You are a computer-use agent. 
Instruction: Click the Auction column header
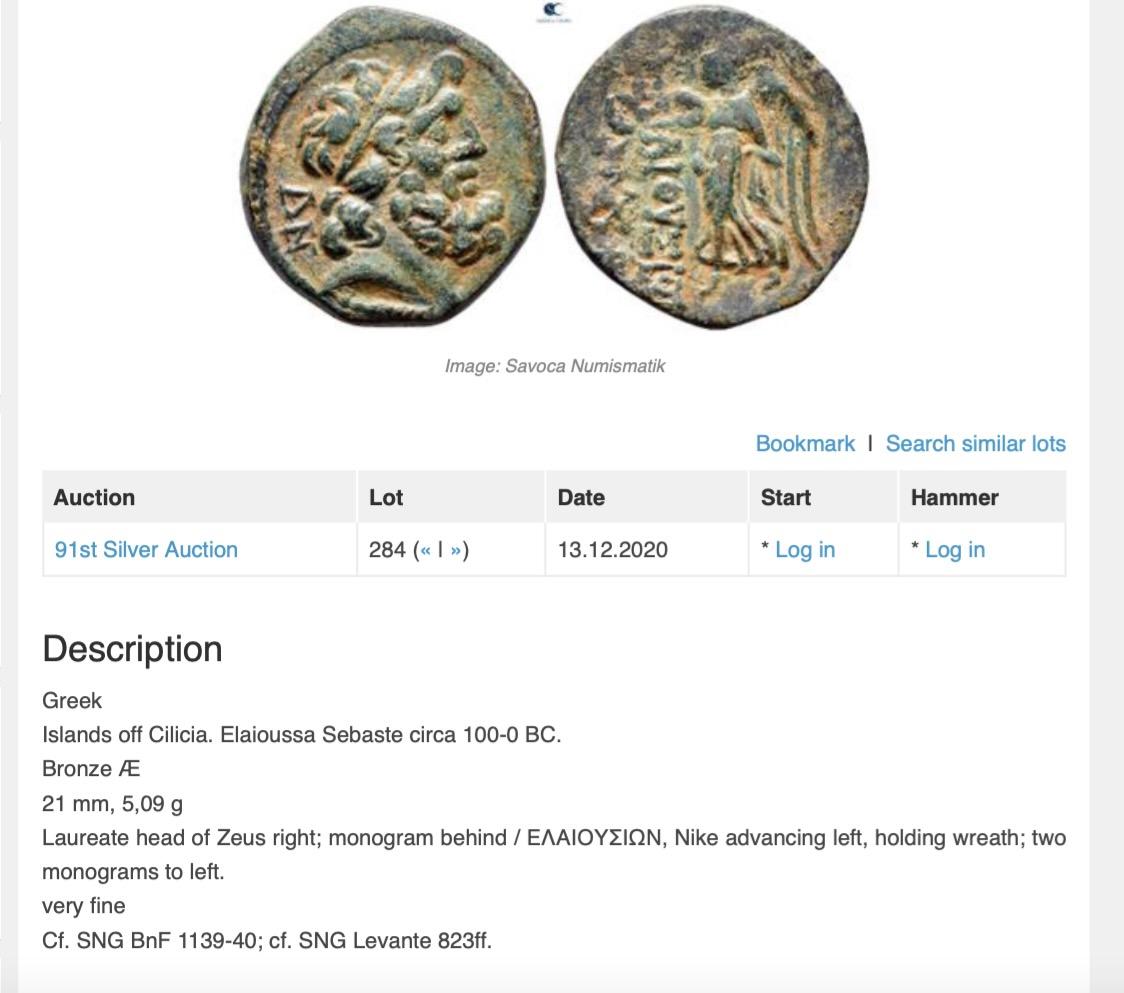click(94, 498)
